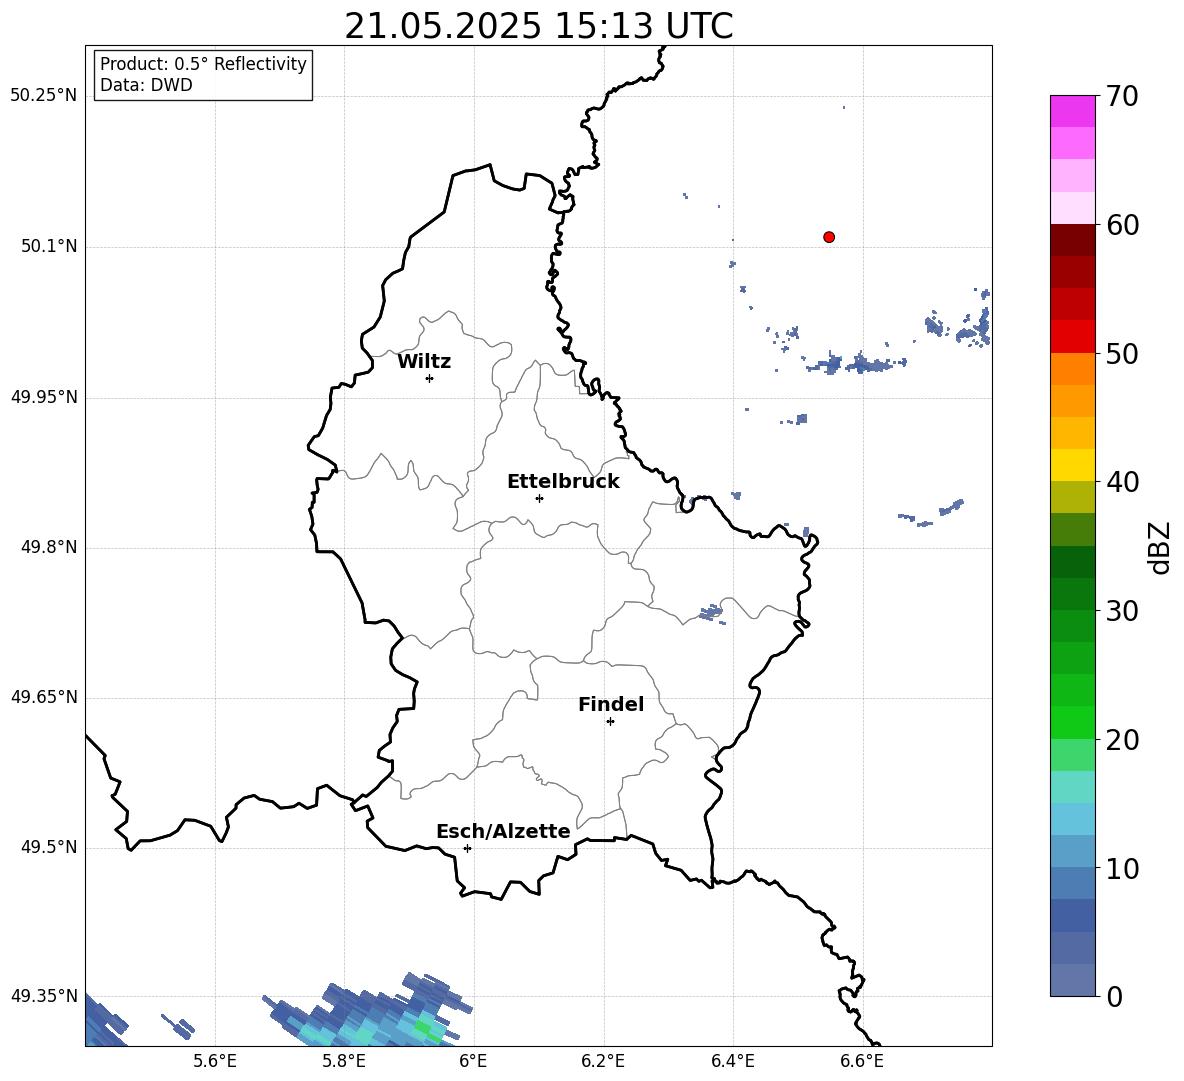Click the orange colorbar segment below 50
1184x1081 pixels.
click(1073, 369)
